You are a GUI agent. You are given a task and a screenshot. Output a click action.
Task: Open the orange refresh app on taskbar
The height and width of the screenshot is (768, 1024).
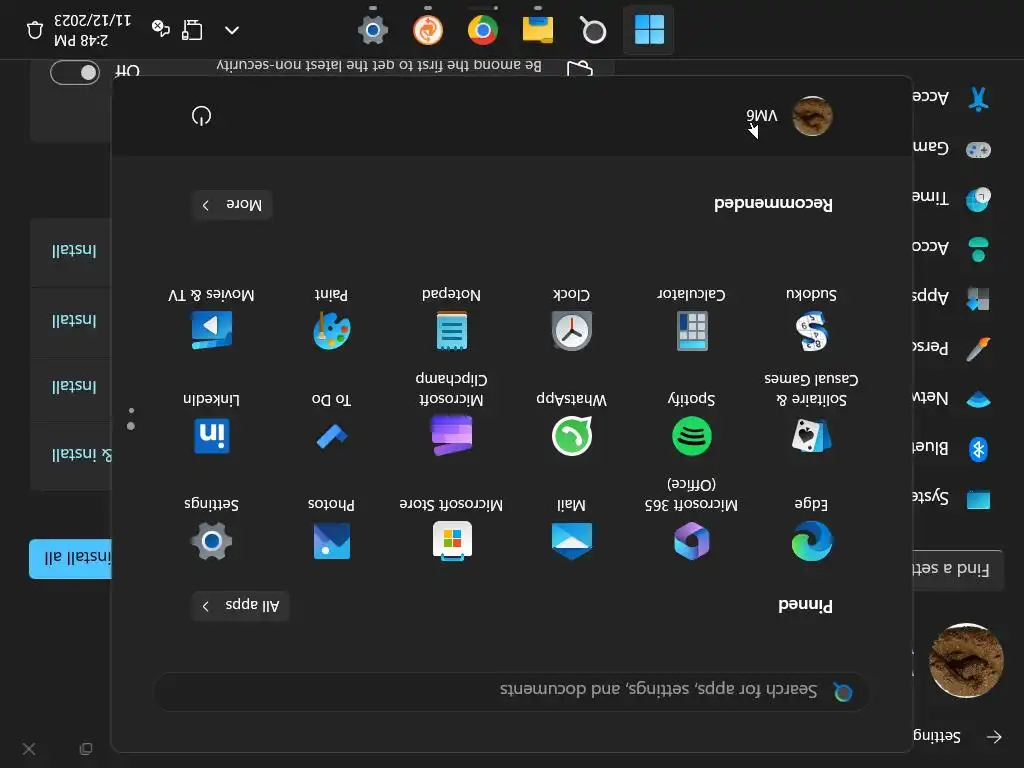pyautogui.click(x=428, y=30)
